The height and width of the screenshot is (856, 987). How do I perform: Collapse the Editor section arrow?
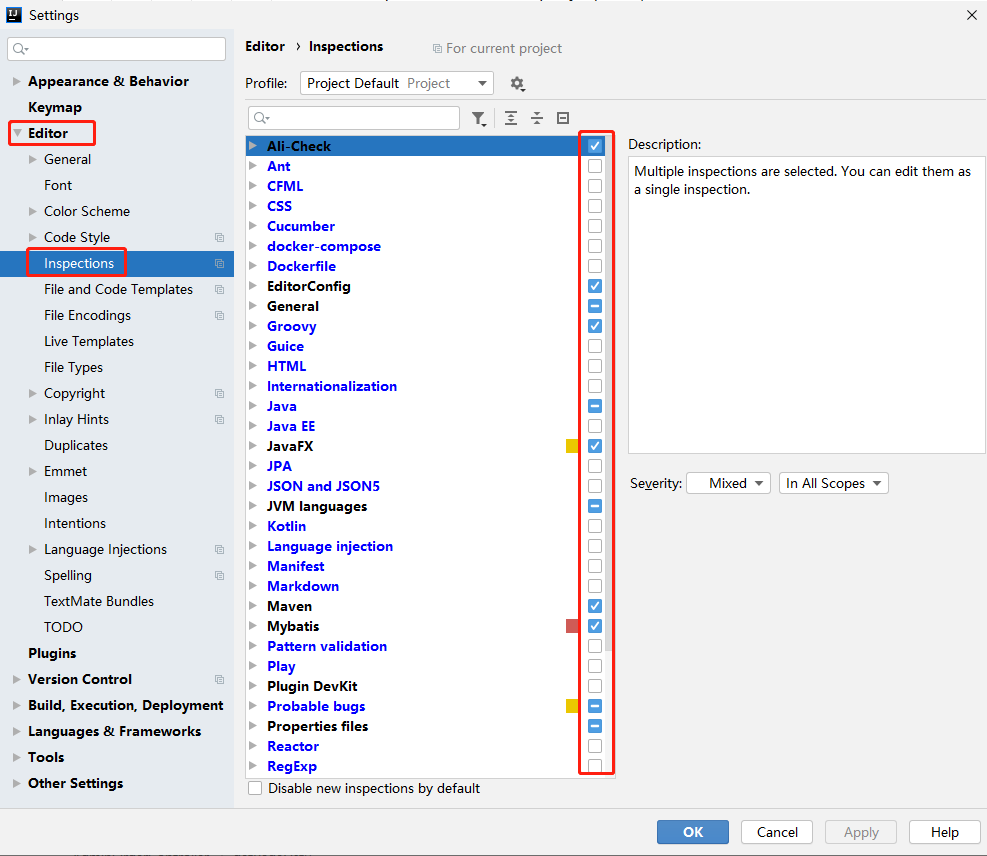coord(17,133)
